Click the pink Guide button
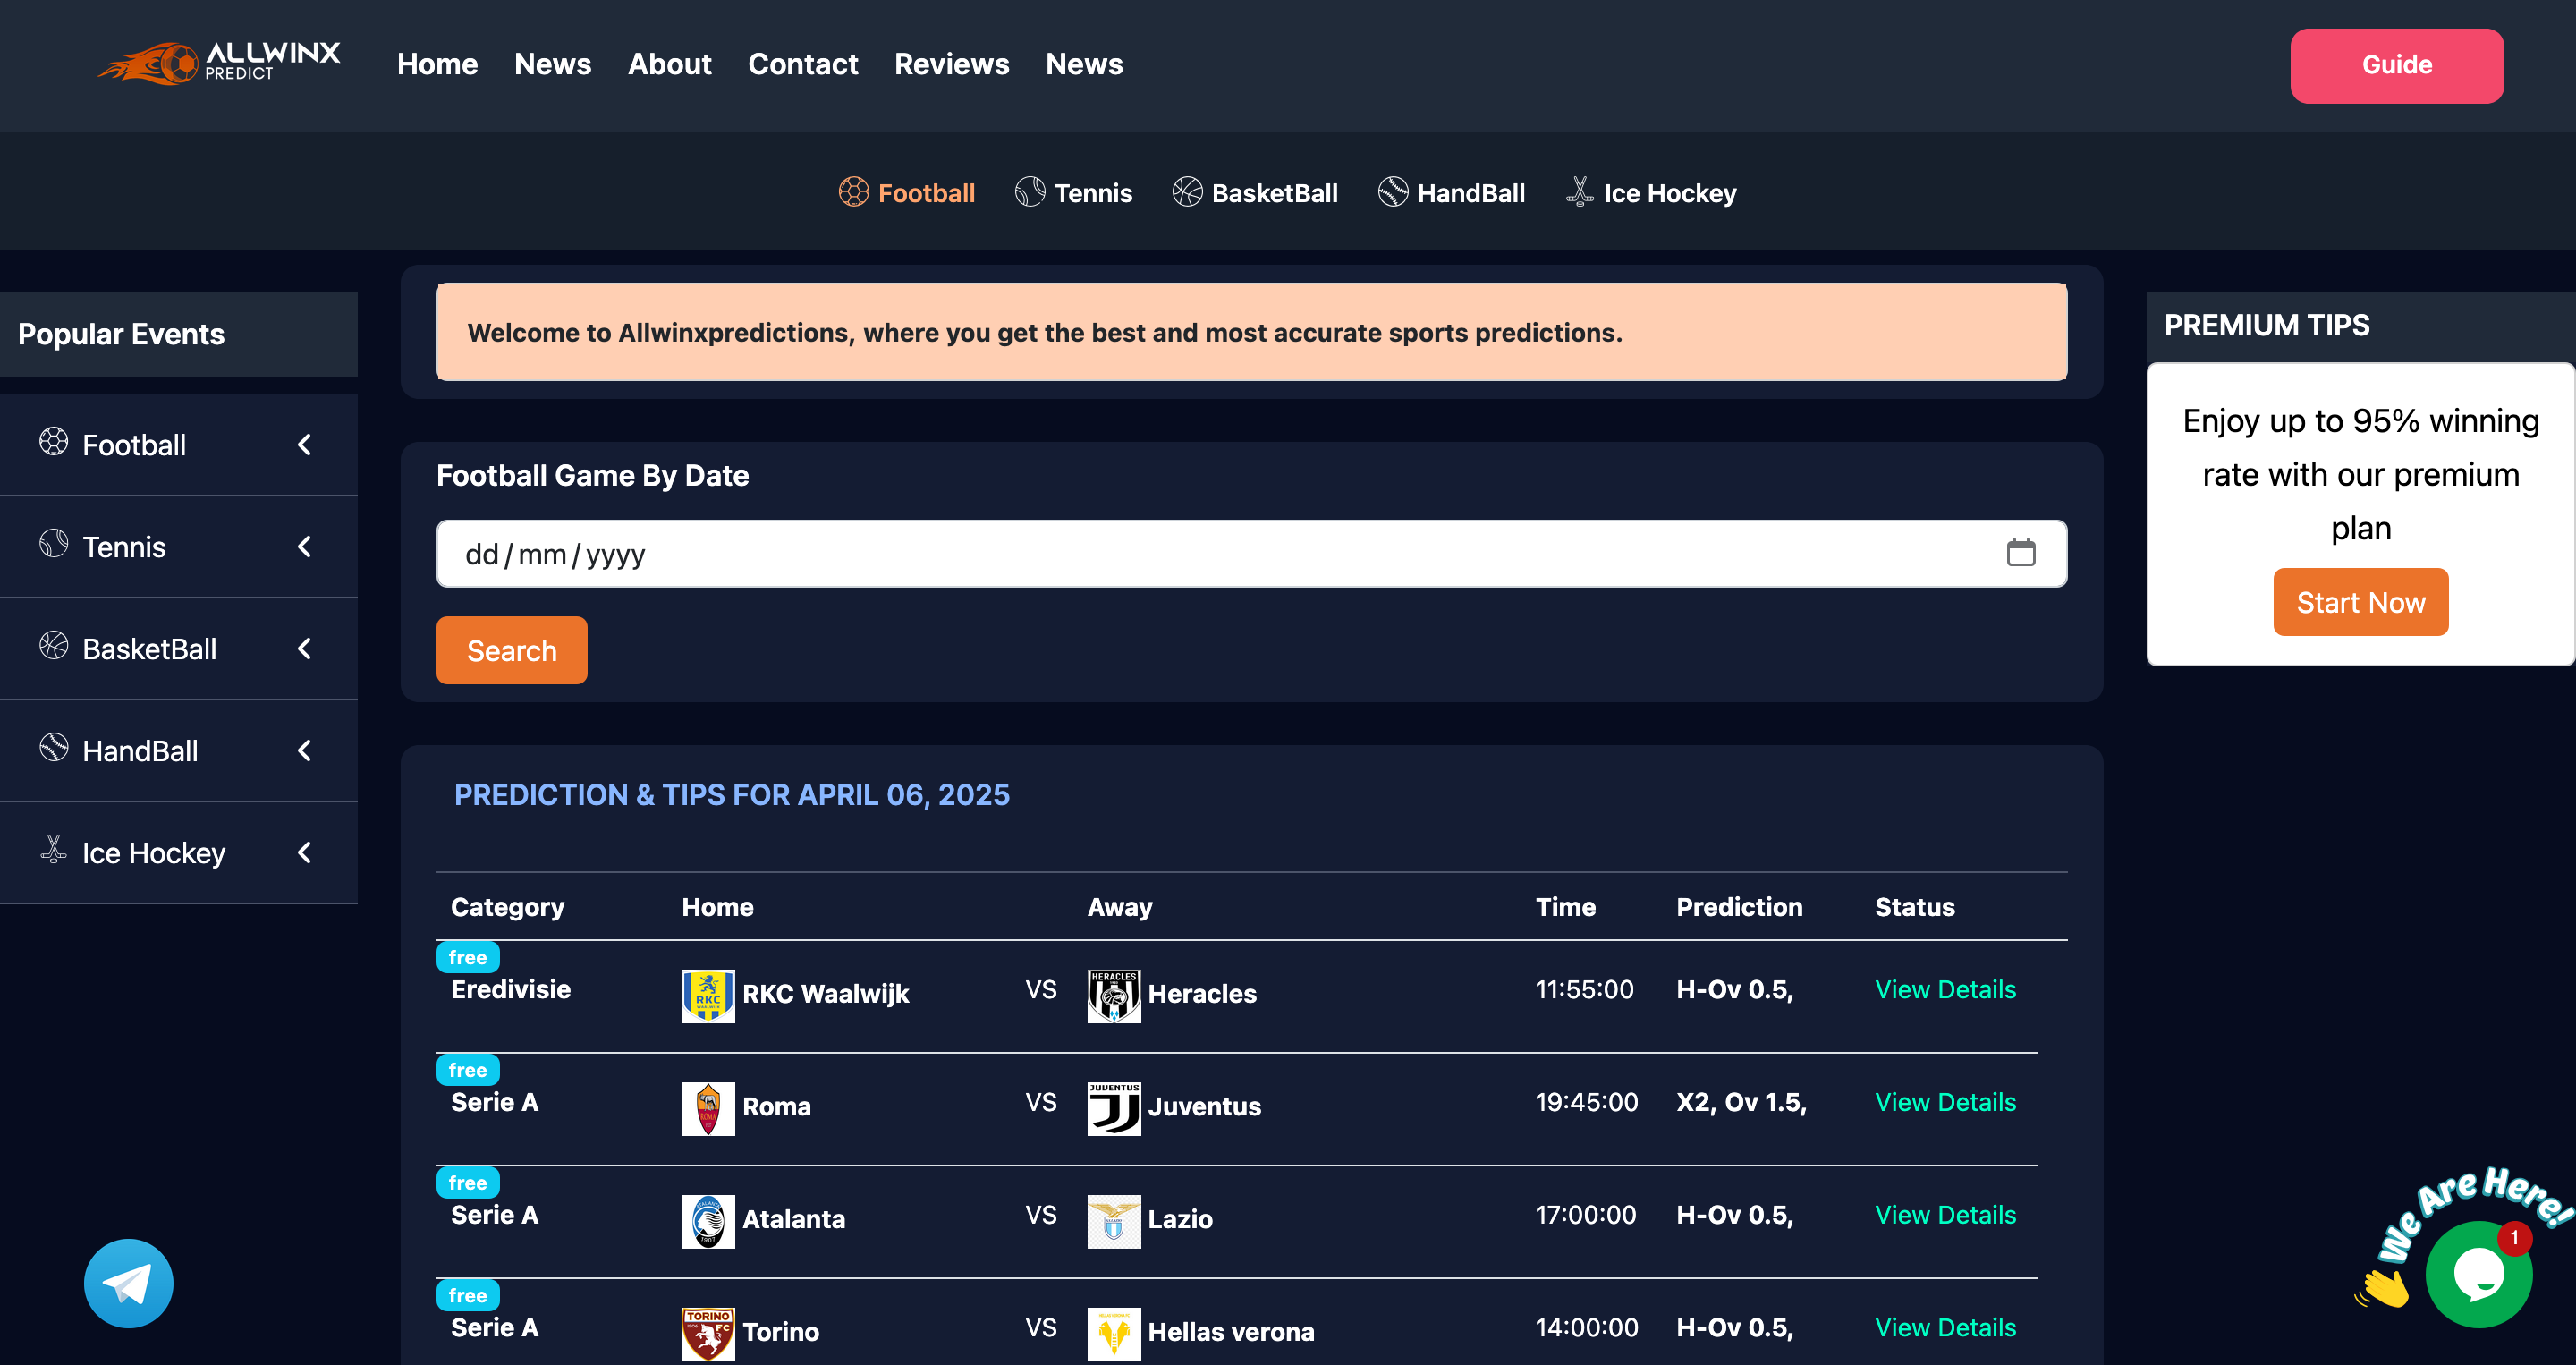The height and width of the screenshot is (1365, 2576). coord(2397,65)
